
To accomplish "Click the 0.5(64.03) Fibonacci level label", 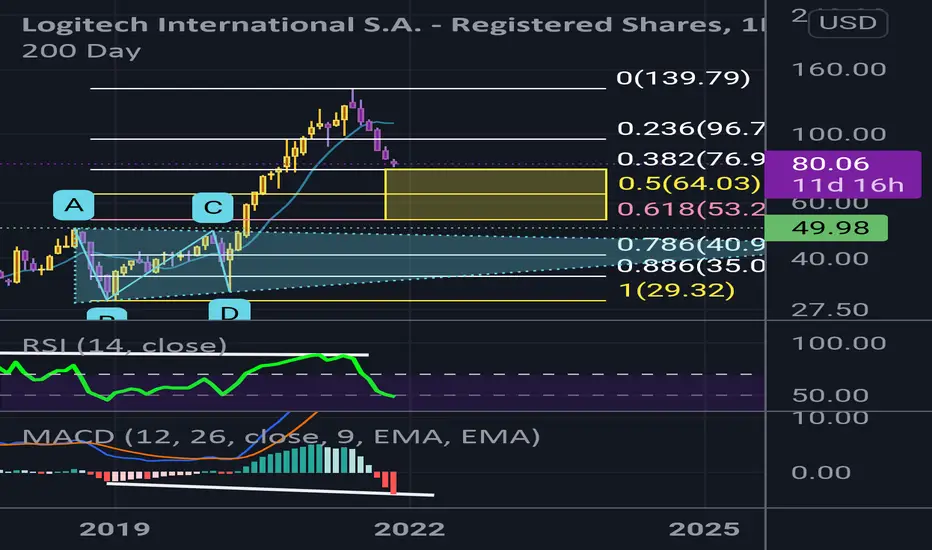I will (x=689, y=183).
